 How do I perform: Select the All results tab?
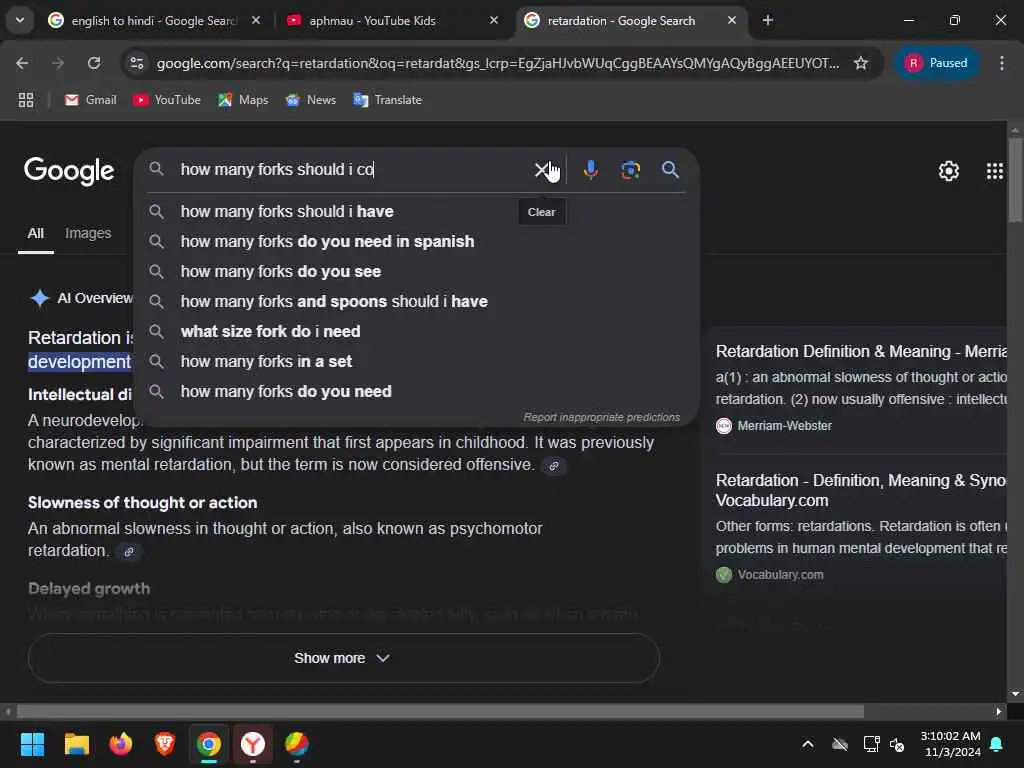pyautogui.click(x=35, y=234)
